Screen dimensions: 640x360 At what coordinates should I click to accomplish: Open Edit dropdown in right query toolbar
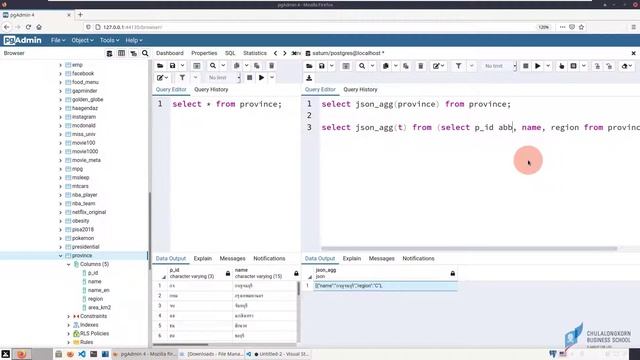click(438, 66)
